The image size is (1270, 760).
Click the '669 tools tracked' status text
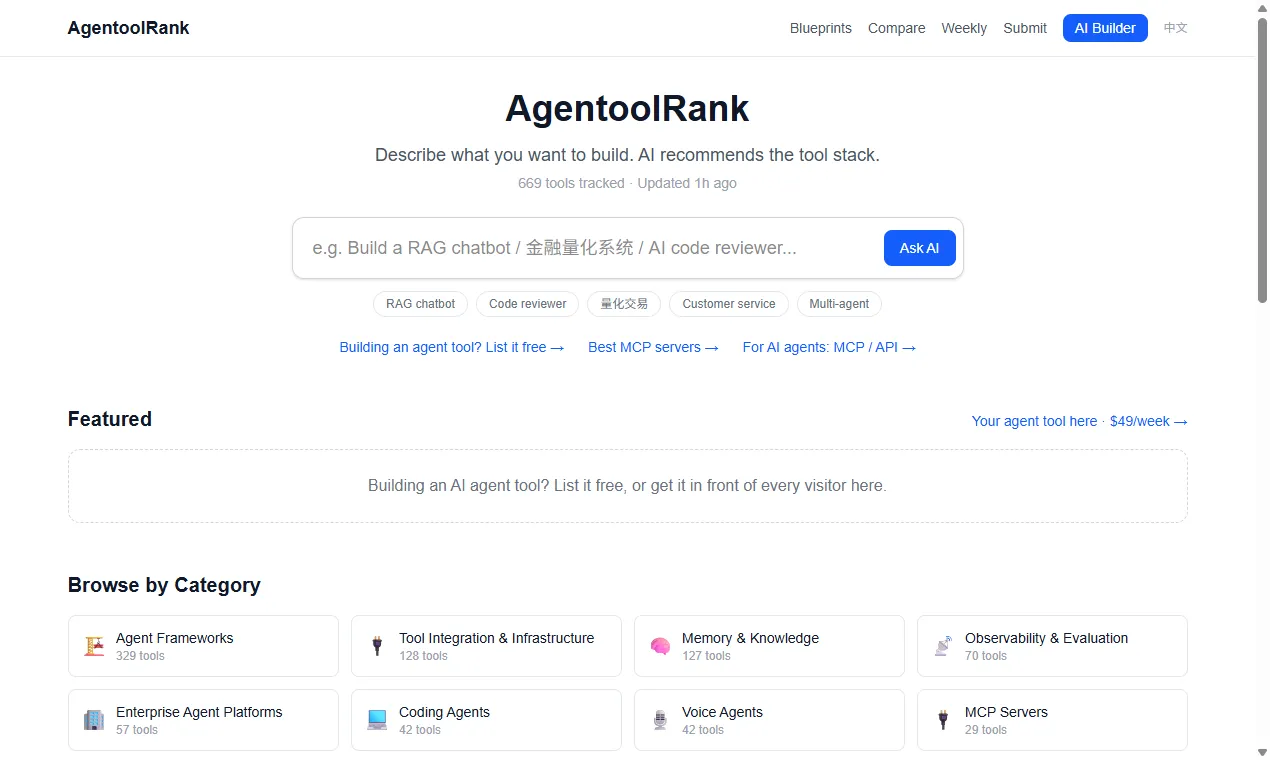point(571,183)
